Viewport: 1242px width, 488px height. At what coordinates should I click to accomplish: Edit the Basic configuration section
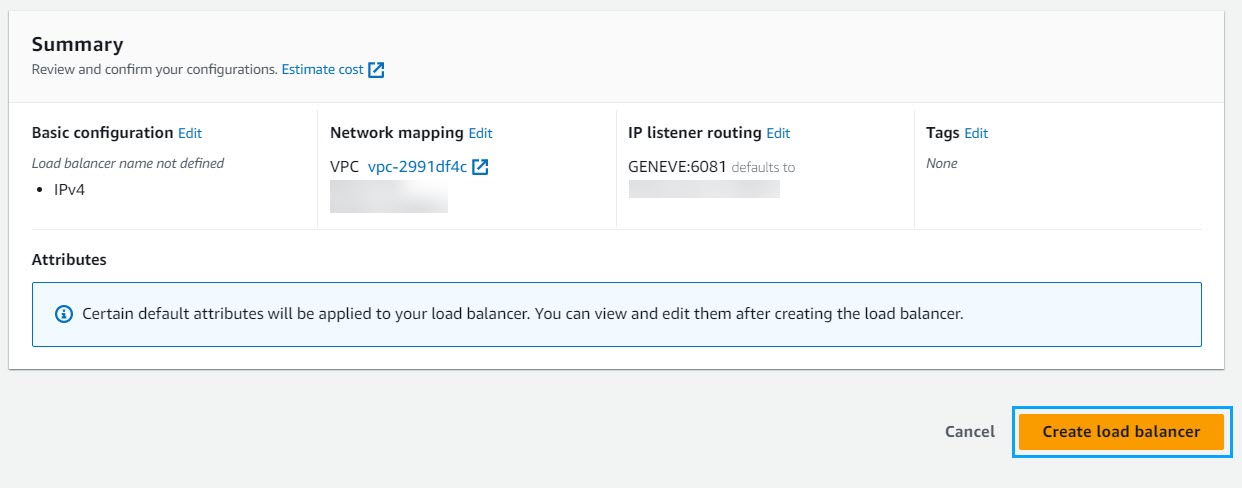pyautogui.click(x=190, y=133)
